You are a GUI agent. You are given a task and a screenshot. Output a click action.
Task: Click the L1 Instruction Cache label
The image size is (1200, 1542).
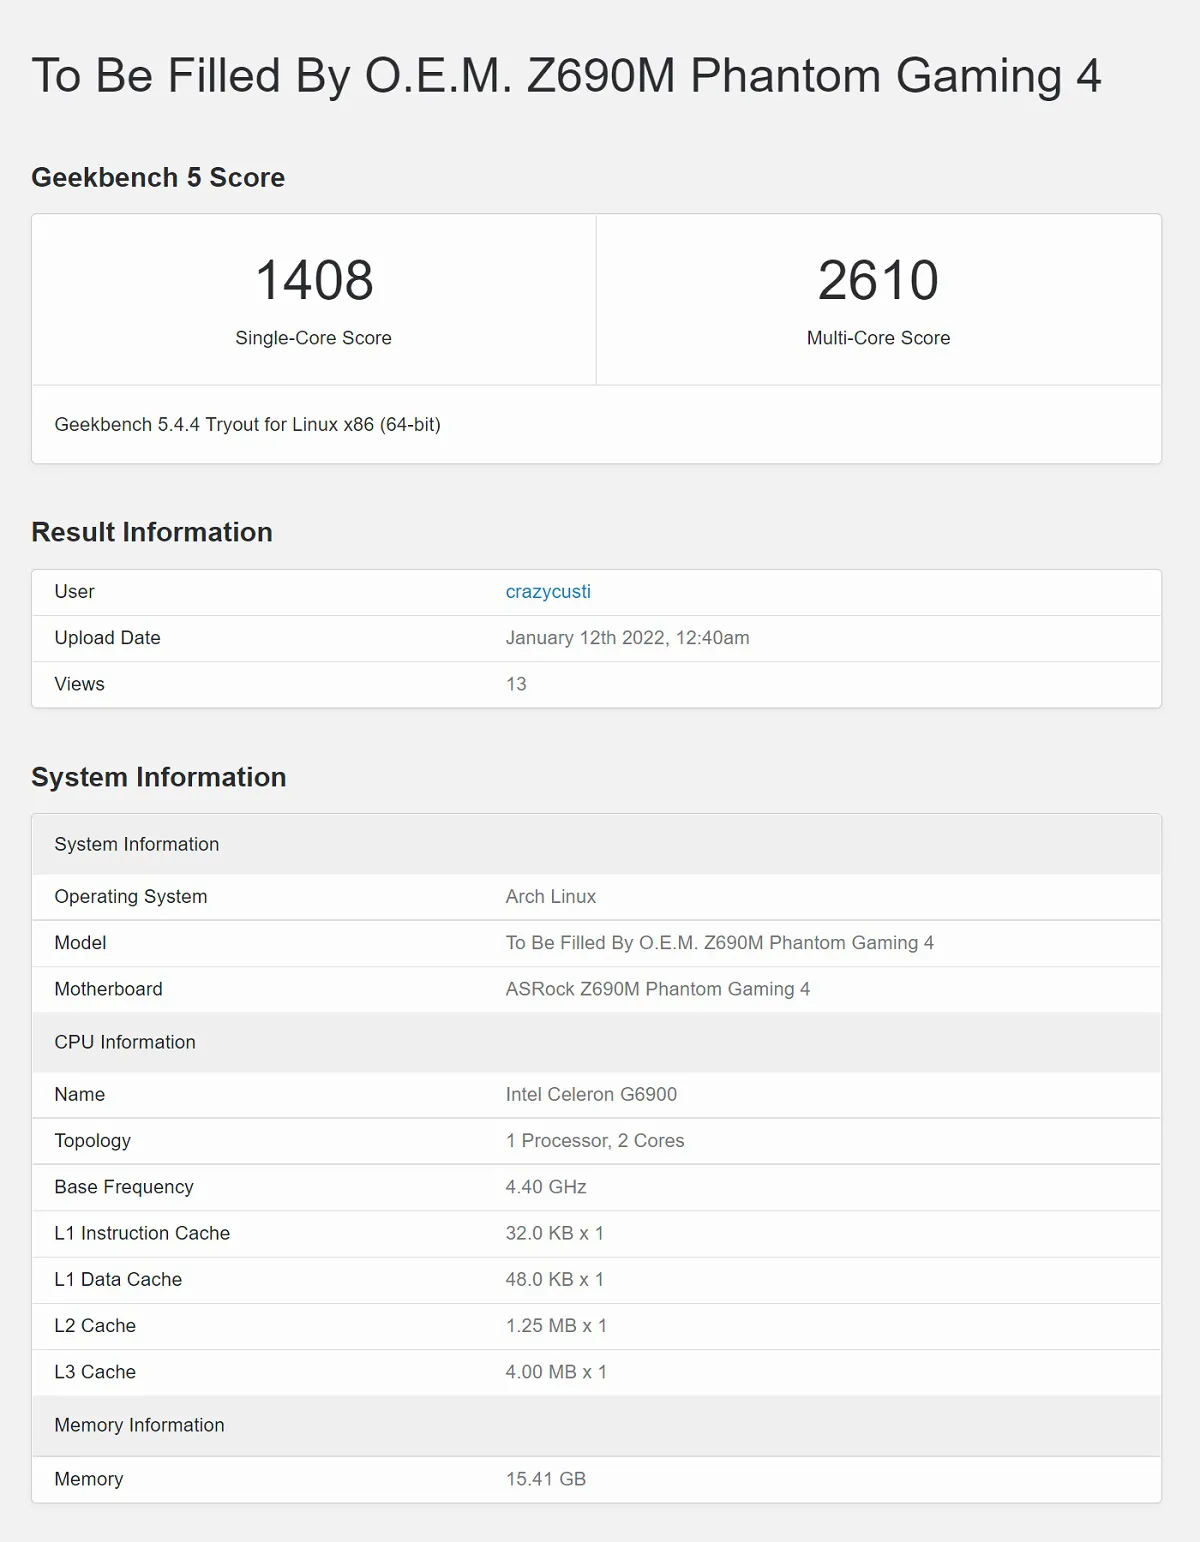click(x=142, y=1233)
